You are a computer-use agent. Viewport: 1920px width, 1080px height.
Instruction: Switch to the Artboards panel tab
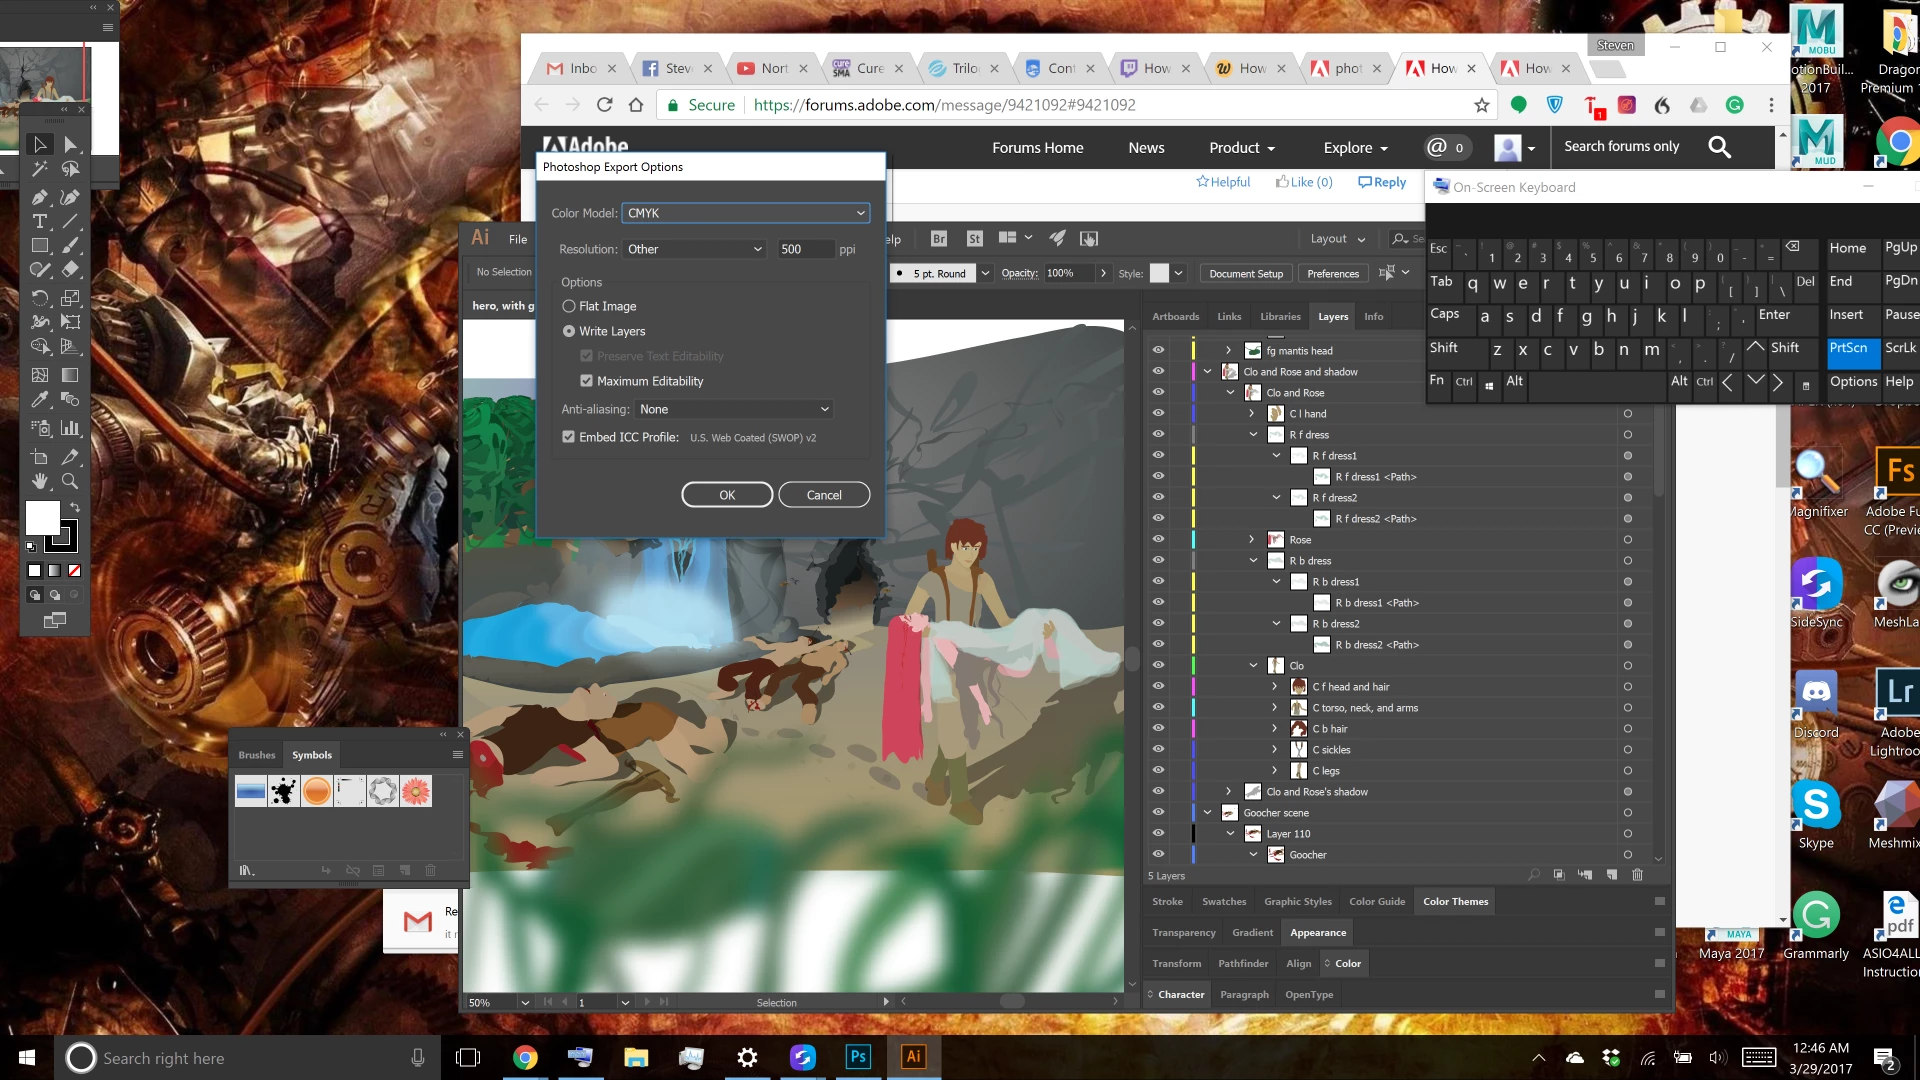click(x=1175, y=316)
